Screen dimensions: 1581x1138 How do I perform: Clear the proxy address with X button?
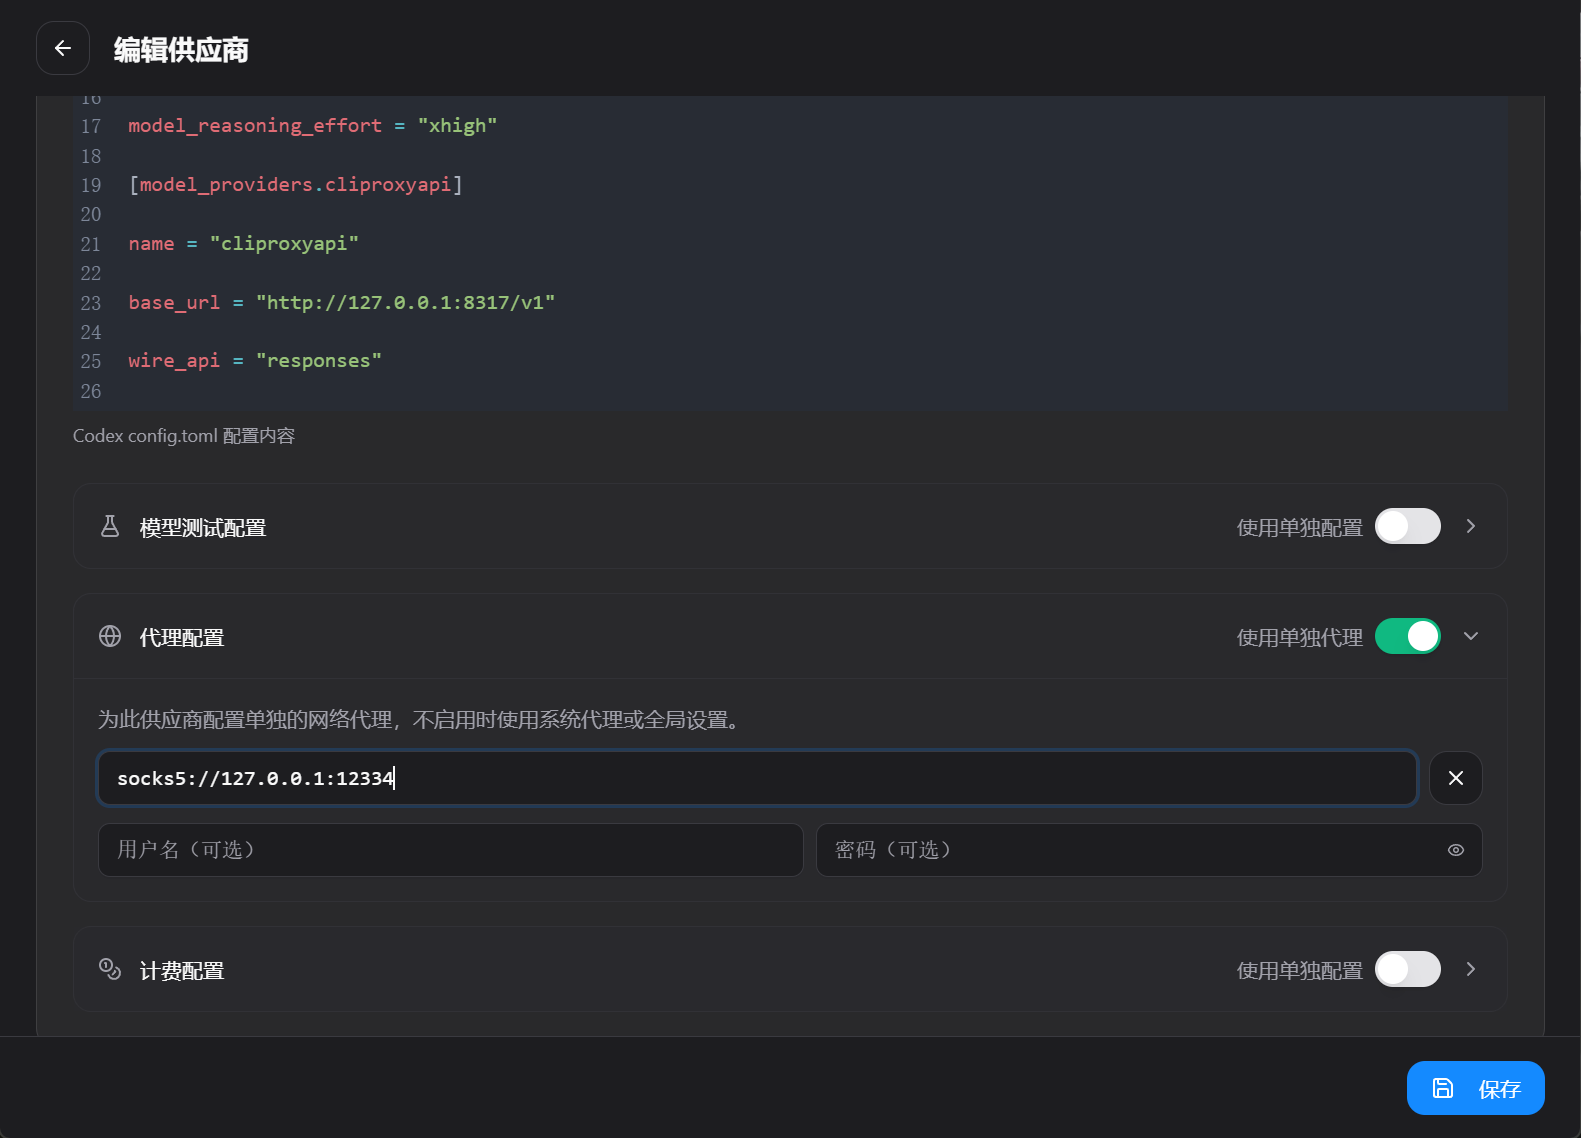click(x=1455, y=778)
